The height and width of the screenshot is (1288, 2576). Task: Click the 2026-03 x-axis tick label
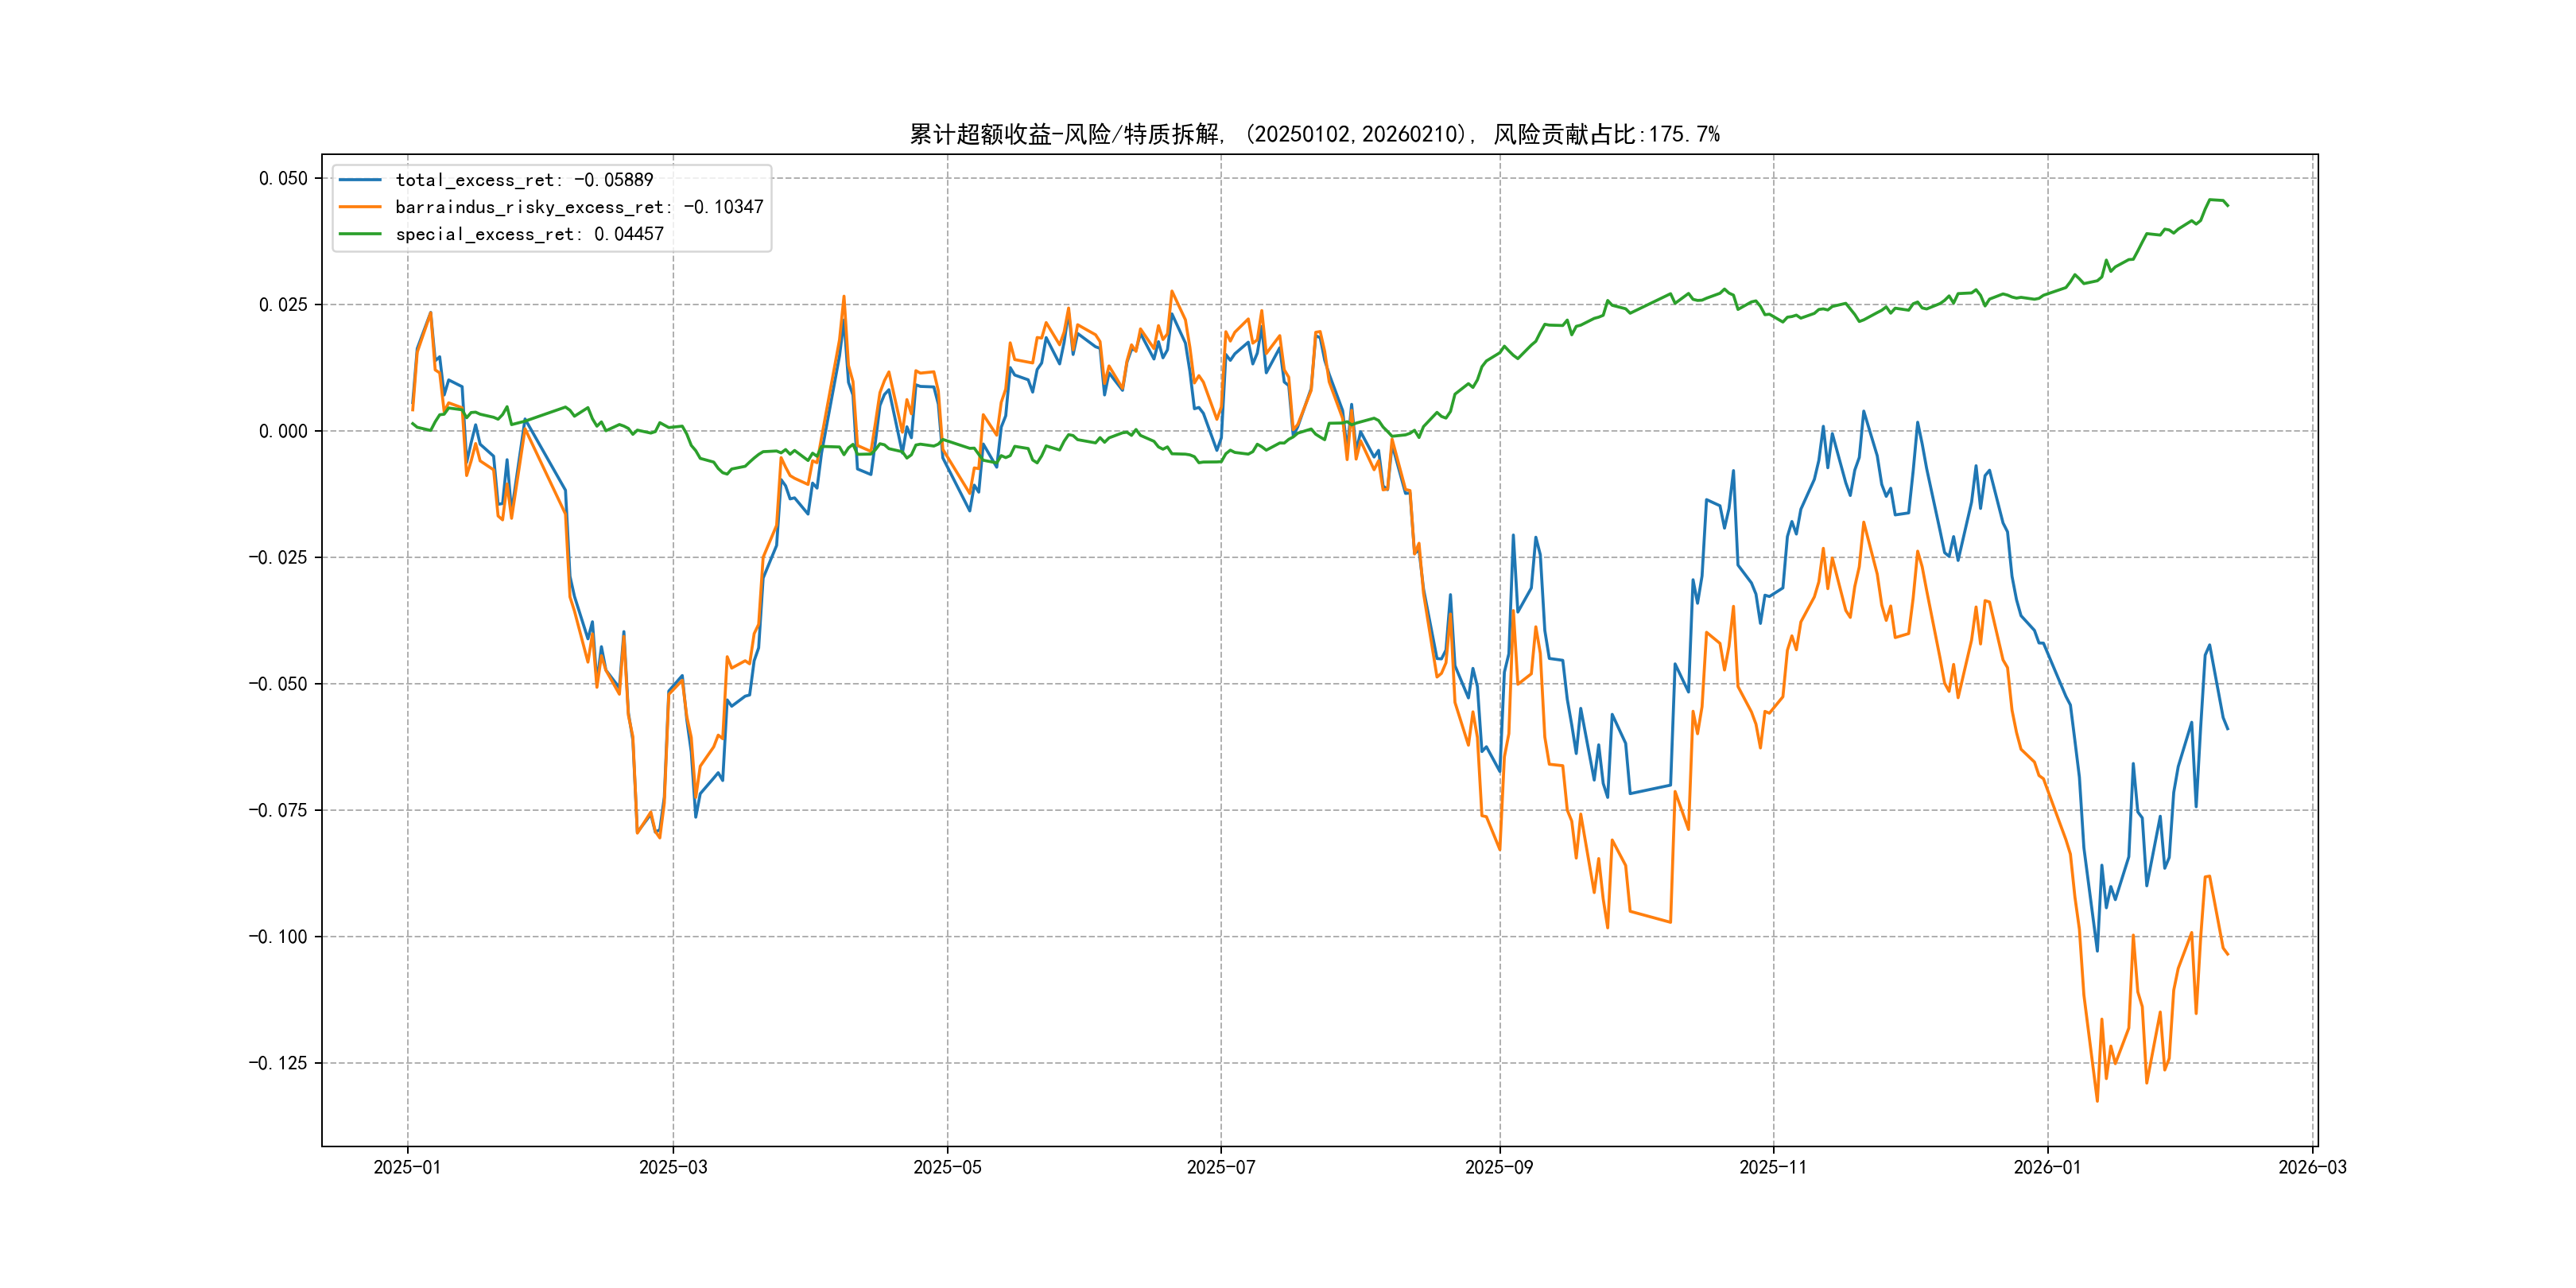click(2312, 1167)
